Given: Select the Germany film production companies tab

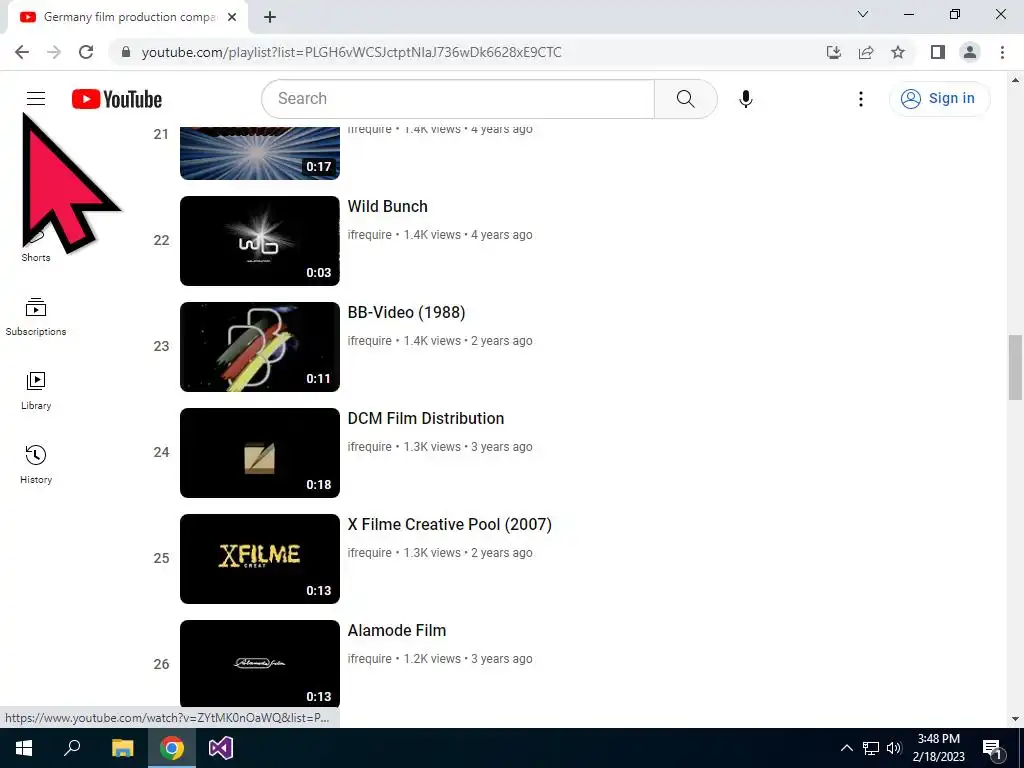Looking at the screenshot, I should point(127,17).
